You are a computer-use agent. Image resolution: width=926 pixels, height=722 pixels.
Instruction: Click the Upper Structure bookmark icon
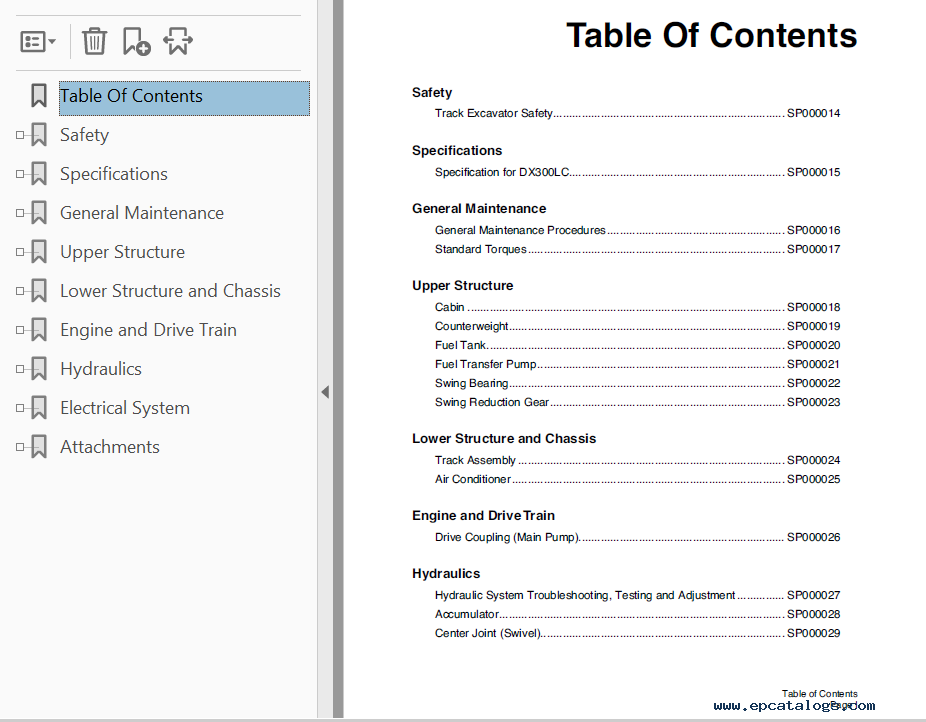click(x=39, y=251)
